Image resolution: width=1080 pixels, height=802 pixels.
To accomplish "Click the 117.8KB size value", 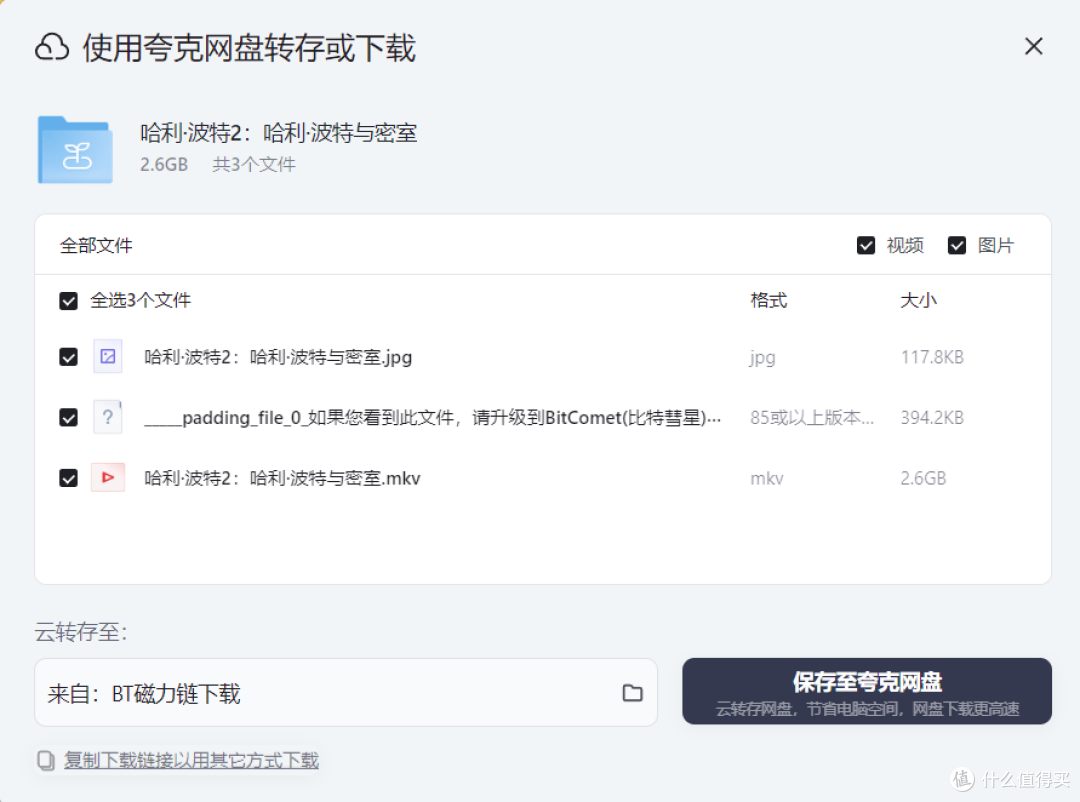I will [x=932, y=357].
